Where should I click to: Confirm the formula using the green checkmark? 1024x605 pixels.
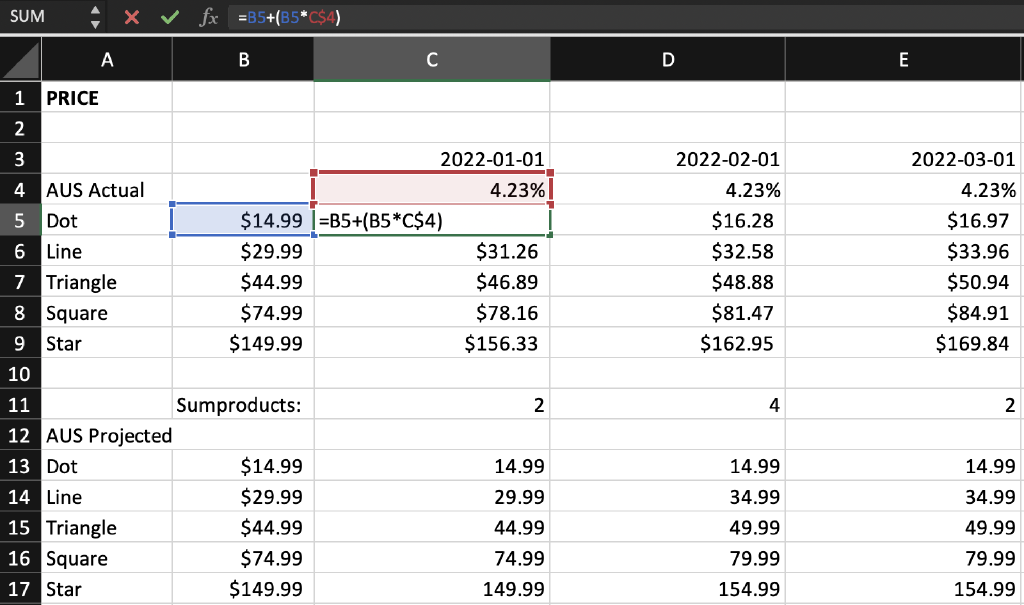170,17
